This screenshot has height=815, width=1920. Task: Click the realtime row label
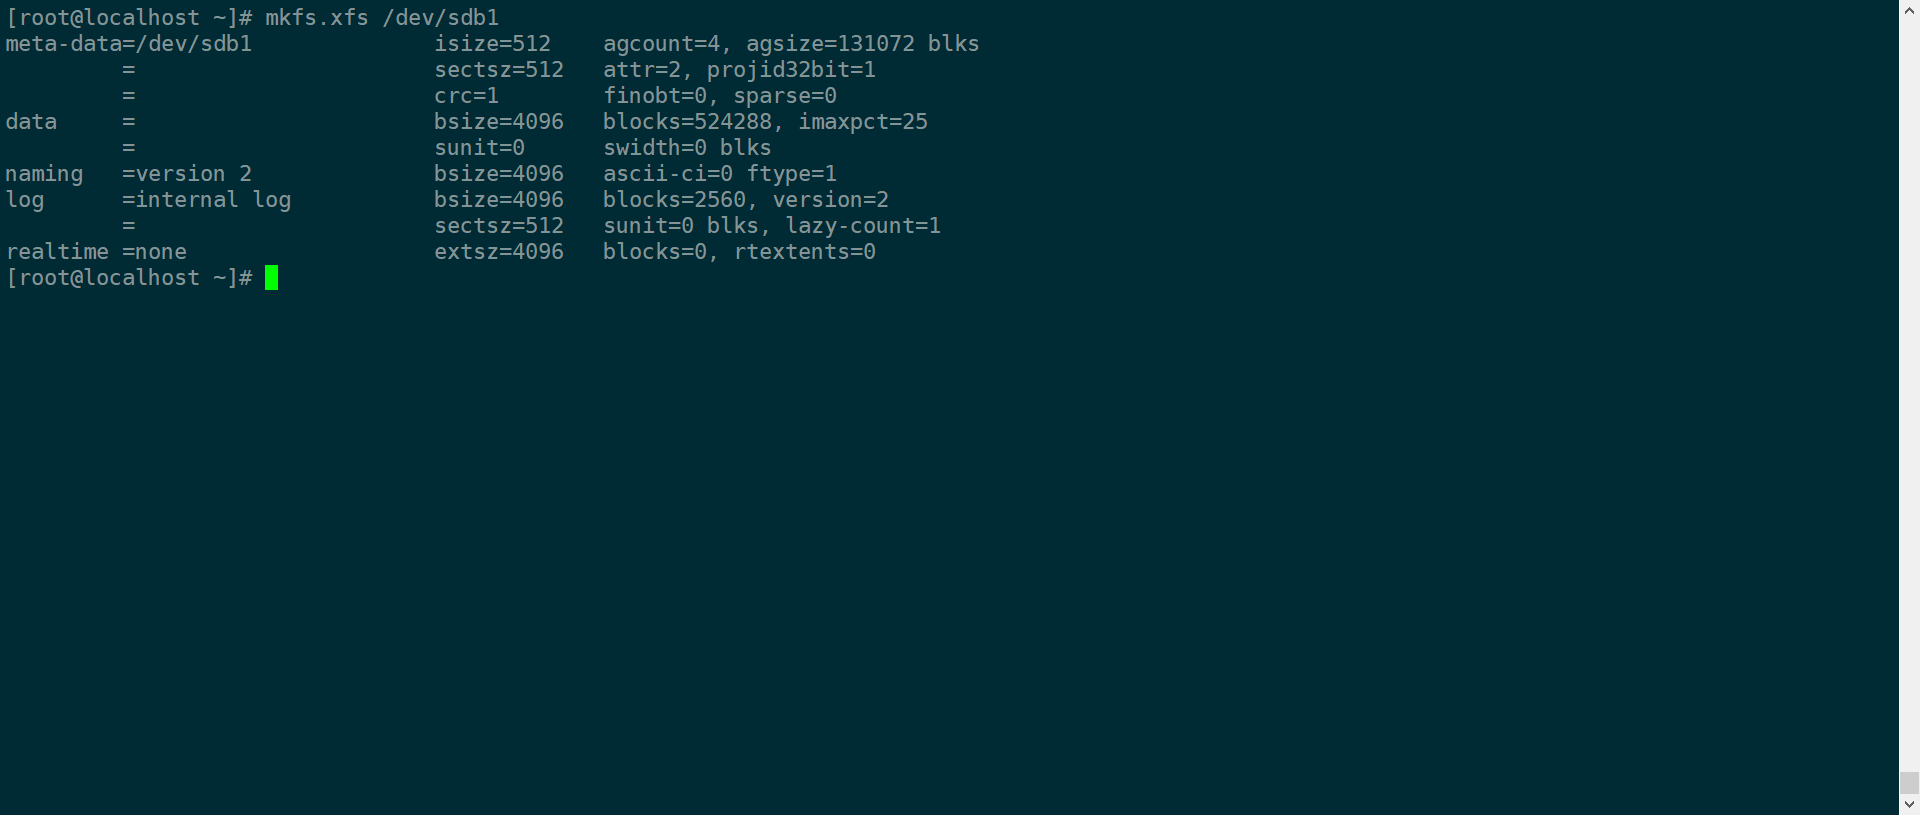57,252
